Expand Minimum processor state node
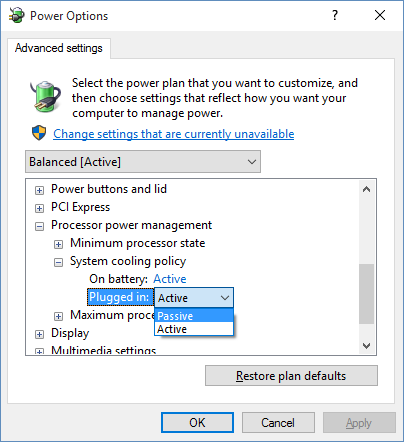404x442 pixels. tap(58, 244)
